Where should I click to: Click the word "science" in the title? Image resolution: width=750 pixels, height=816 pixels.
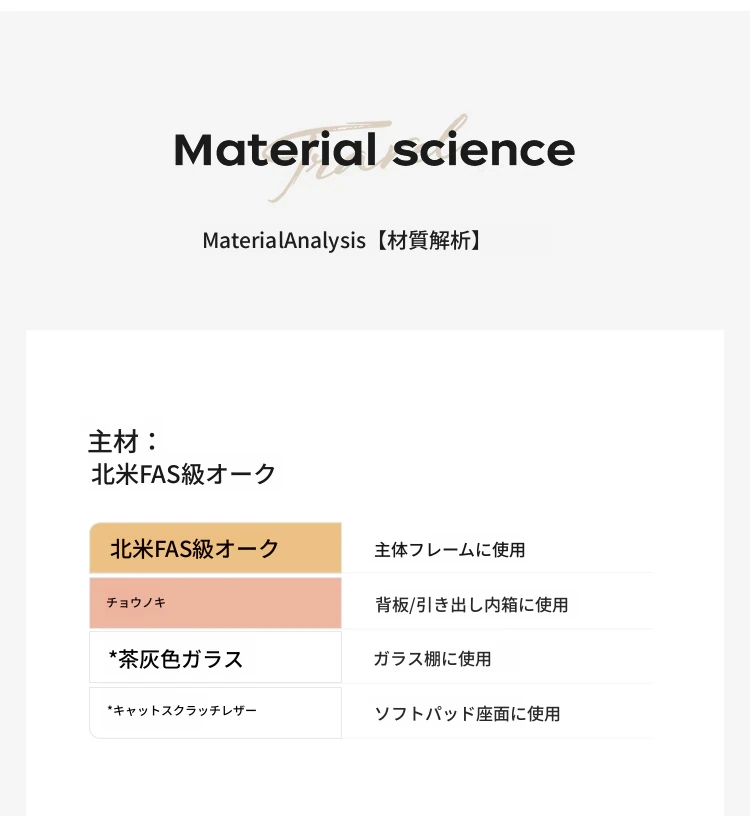click(x=484, y=150)
